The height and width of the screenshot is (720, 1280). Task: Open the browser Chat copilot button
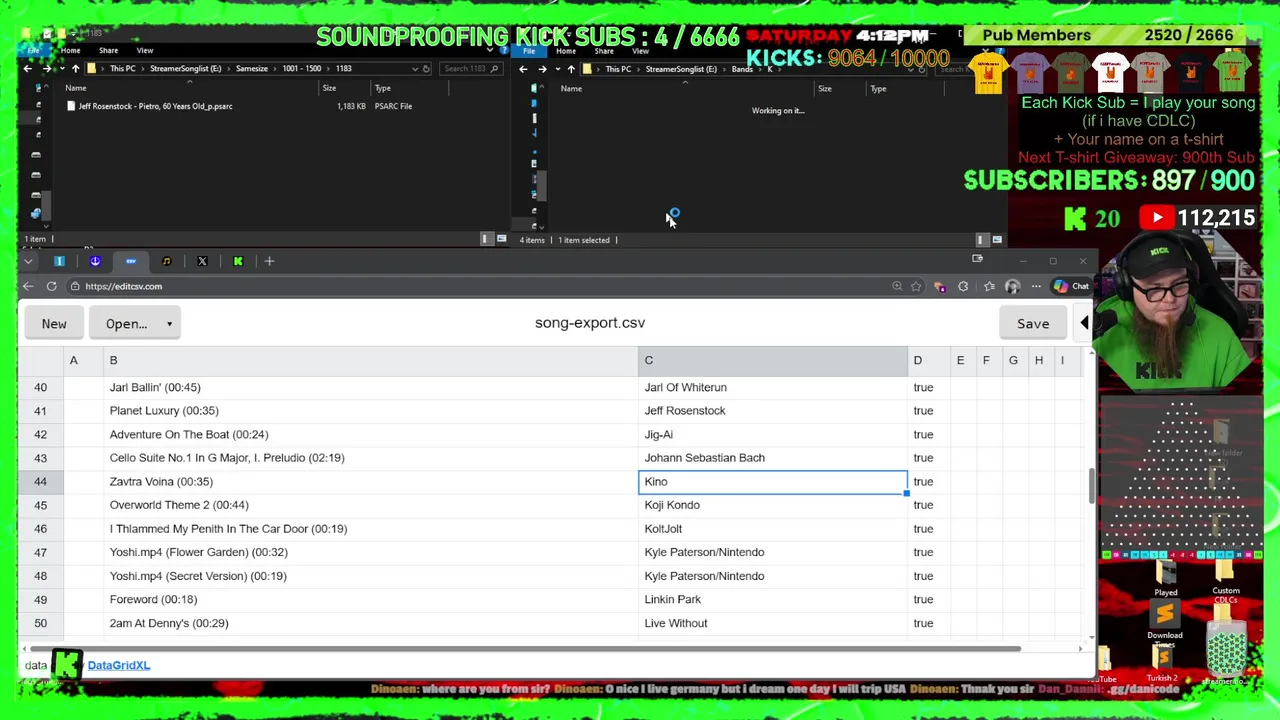tap(1071, 286)
